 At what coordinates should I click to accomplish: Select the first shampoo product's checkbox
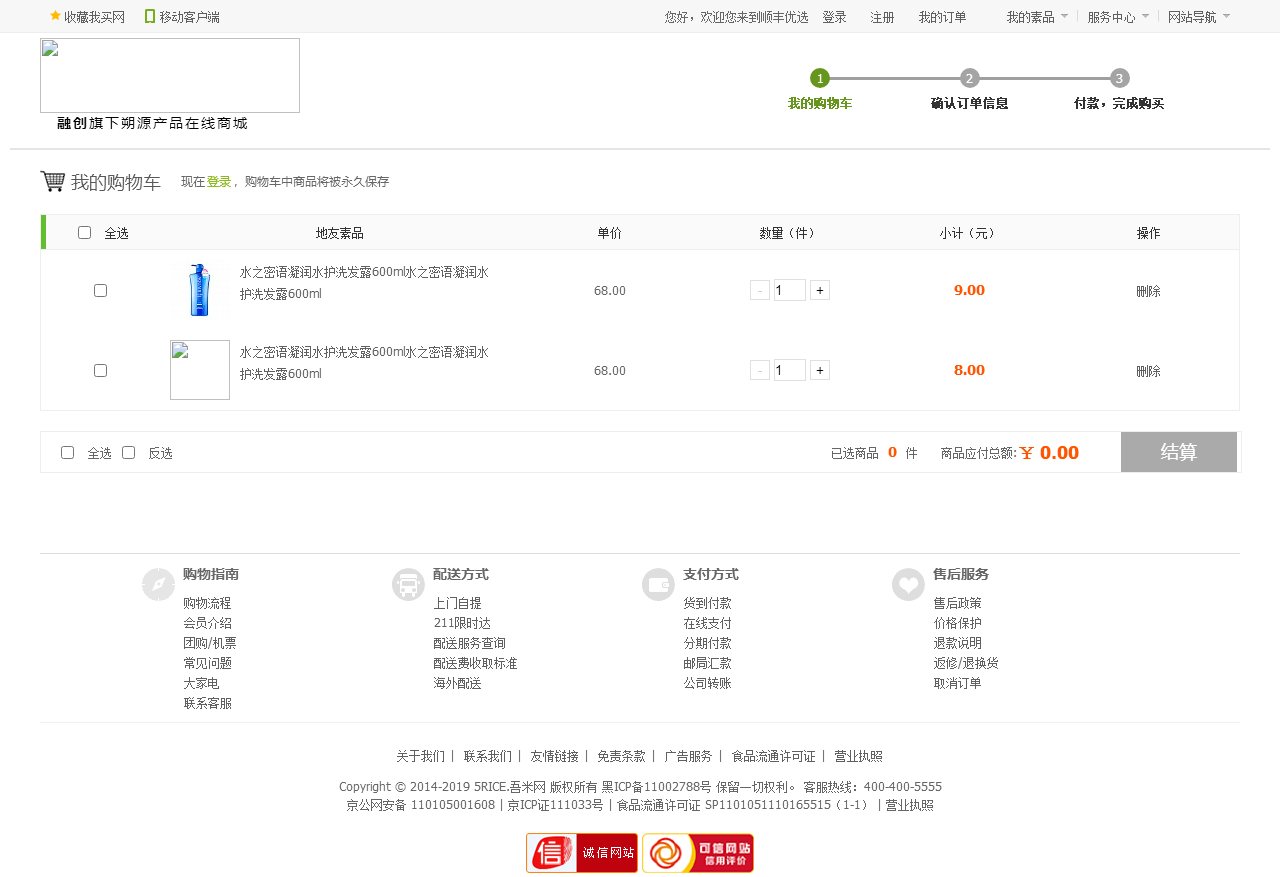[x=100, y=290]
